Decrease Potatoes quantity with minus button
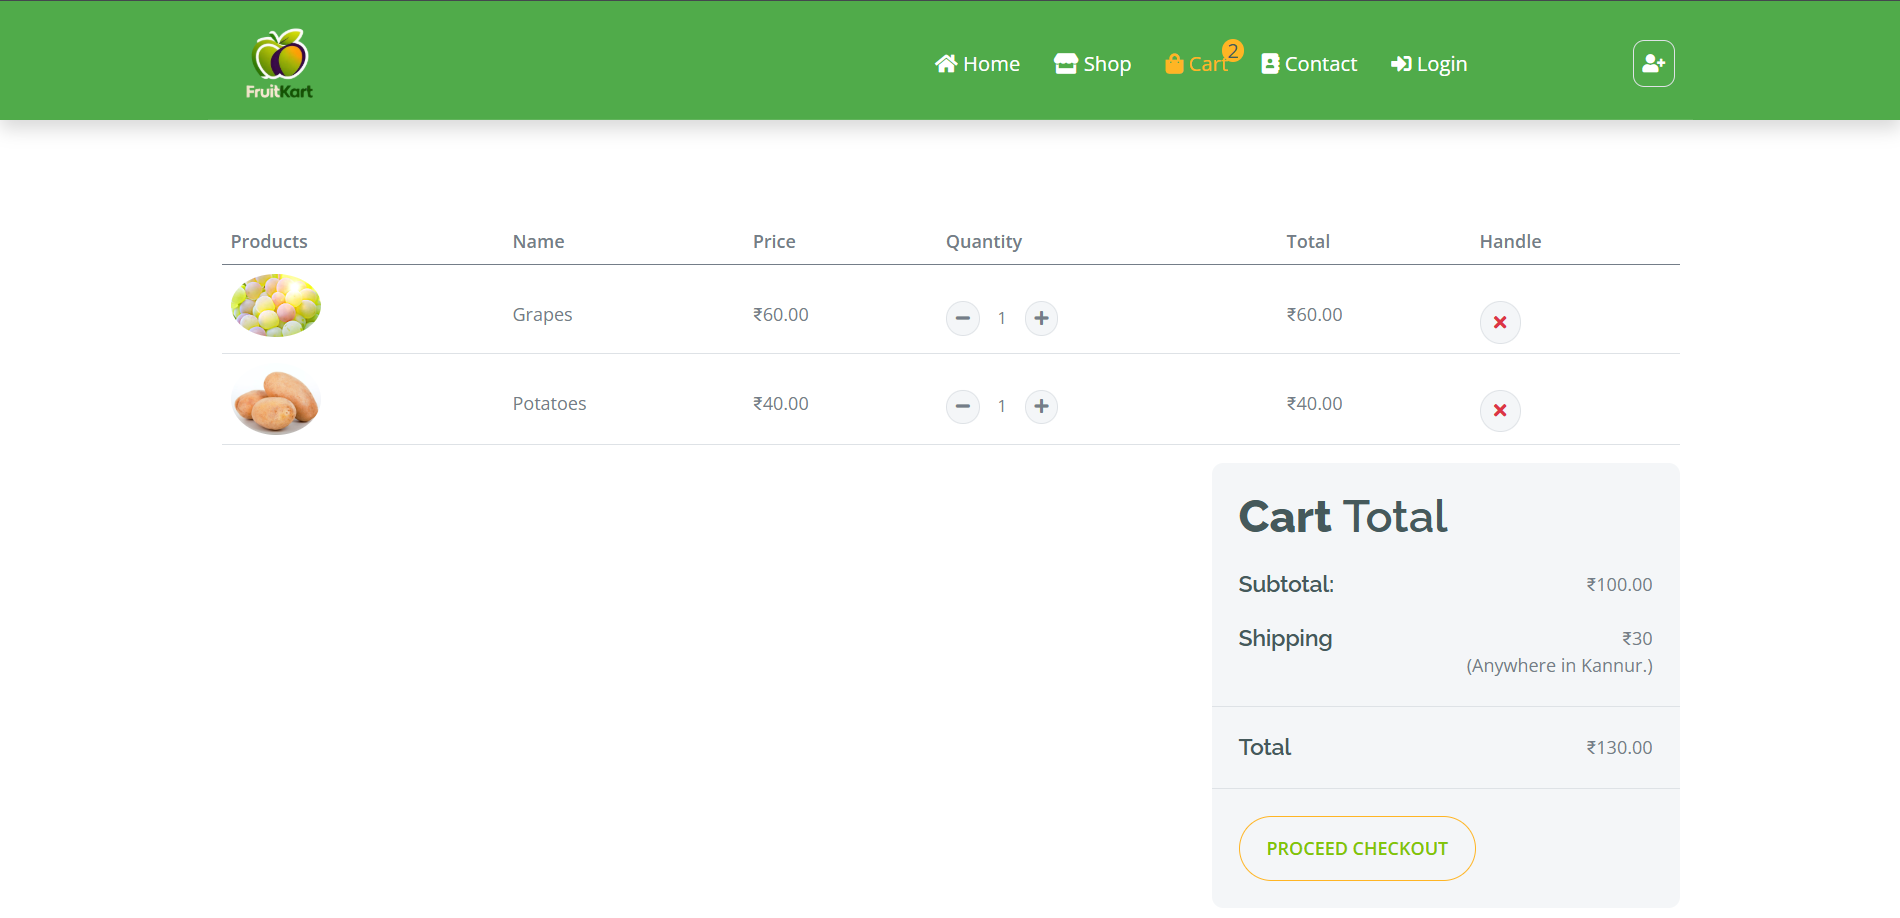 (x=962, y=406)
